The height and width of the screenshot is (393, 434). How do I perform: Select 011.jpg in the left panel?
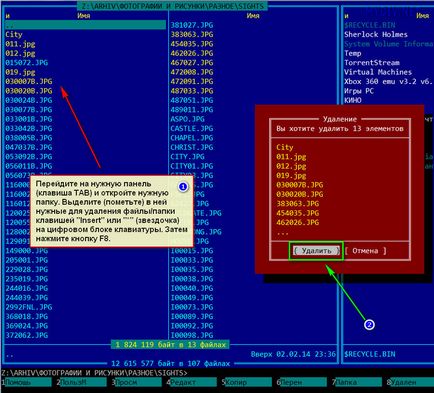[x=20, y=44]
